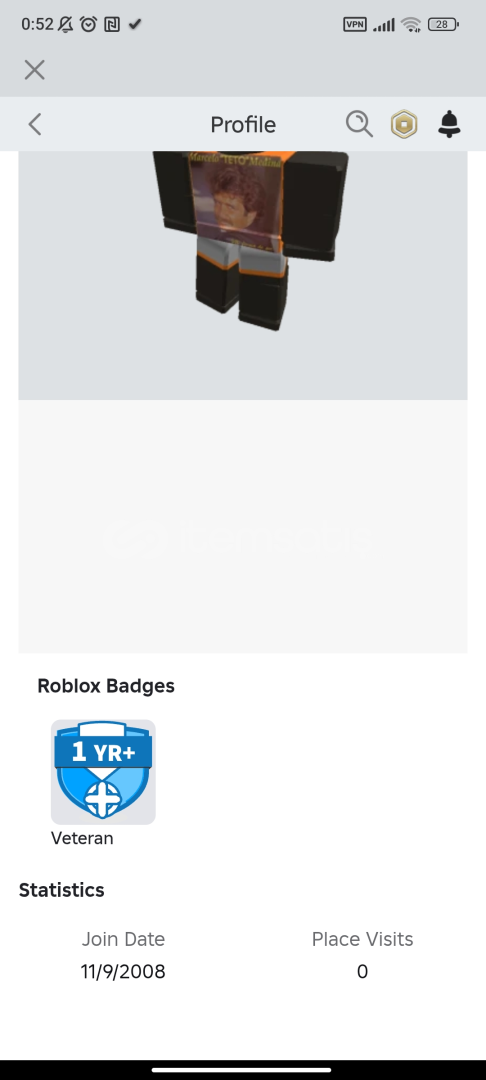Tap the VPN status bar indicator
The height and width of the screenshot is (1080, 486).
click(355, 25)
